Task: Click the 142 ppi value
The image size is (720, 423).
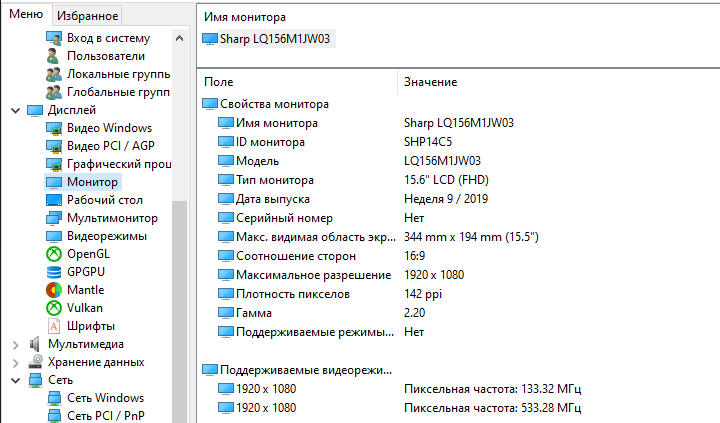Action: pyautogui.click(x=422, y=294)
